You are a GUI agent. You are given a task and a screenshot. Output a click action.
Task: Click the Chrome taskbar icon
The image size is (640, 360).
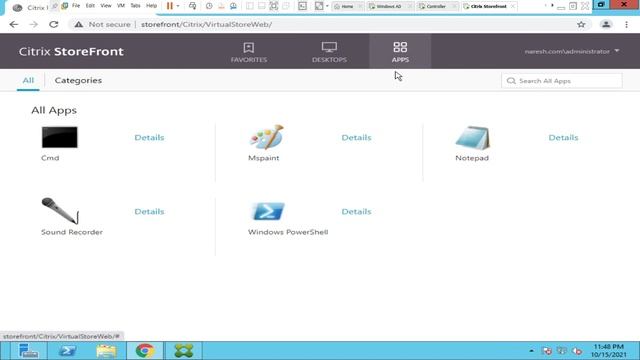[x=145, y=351]
